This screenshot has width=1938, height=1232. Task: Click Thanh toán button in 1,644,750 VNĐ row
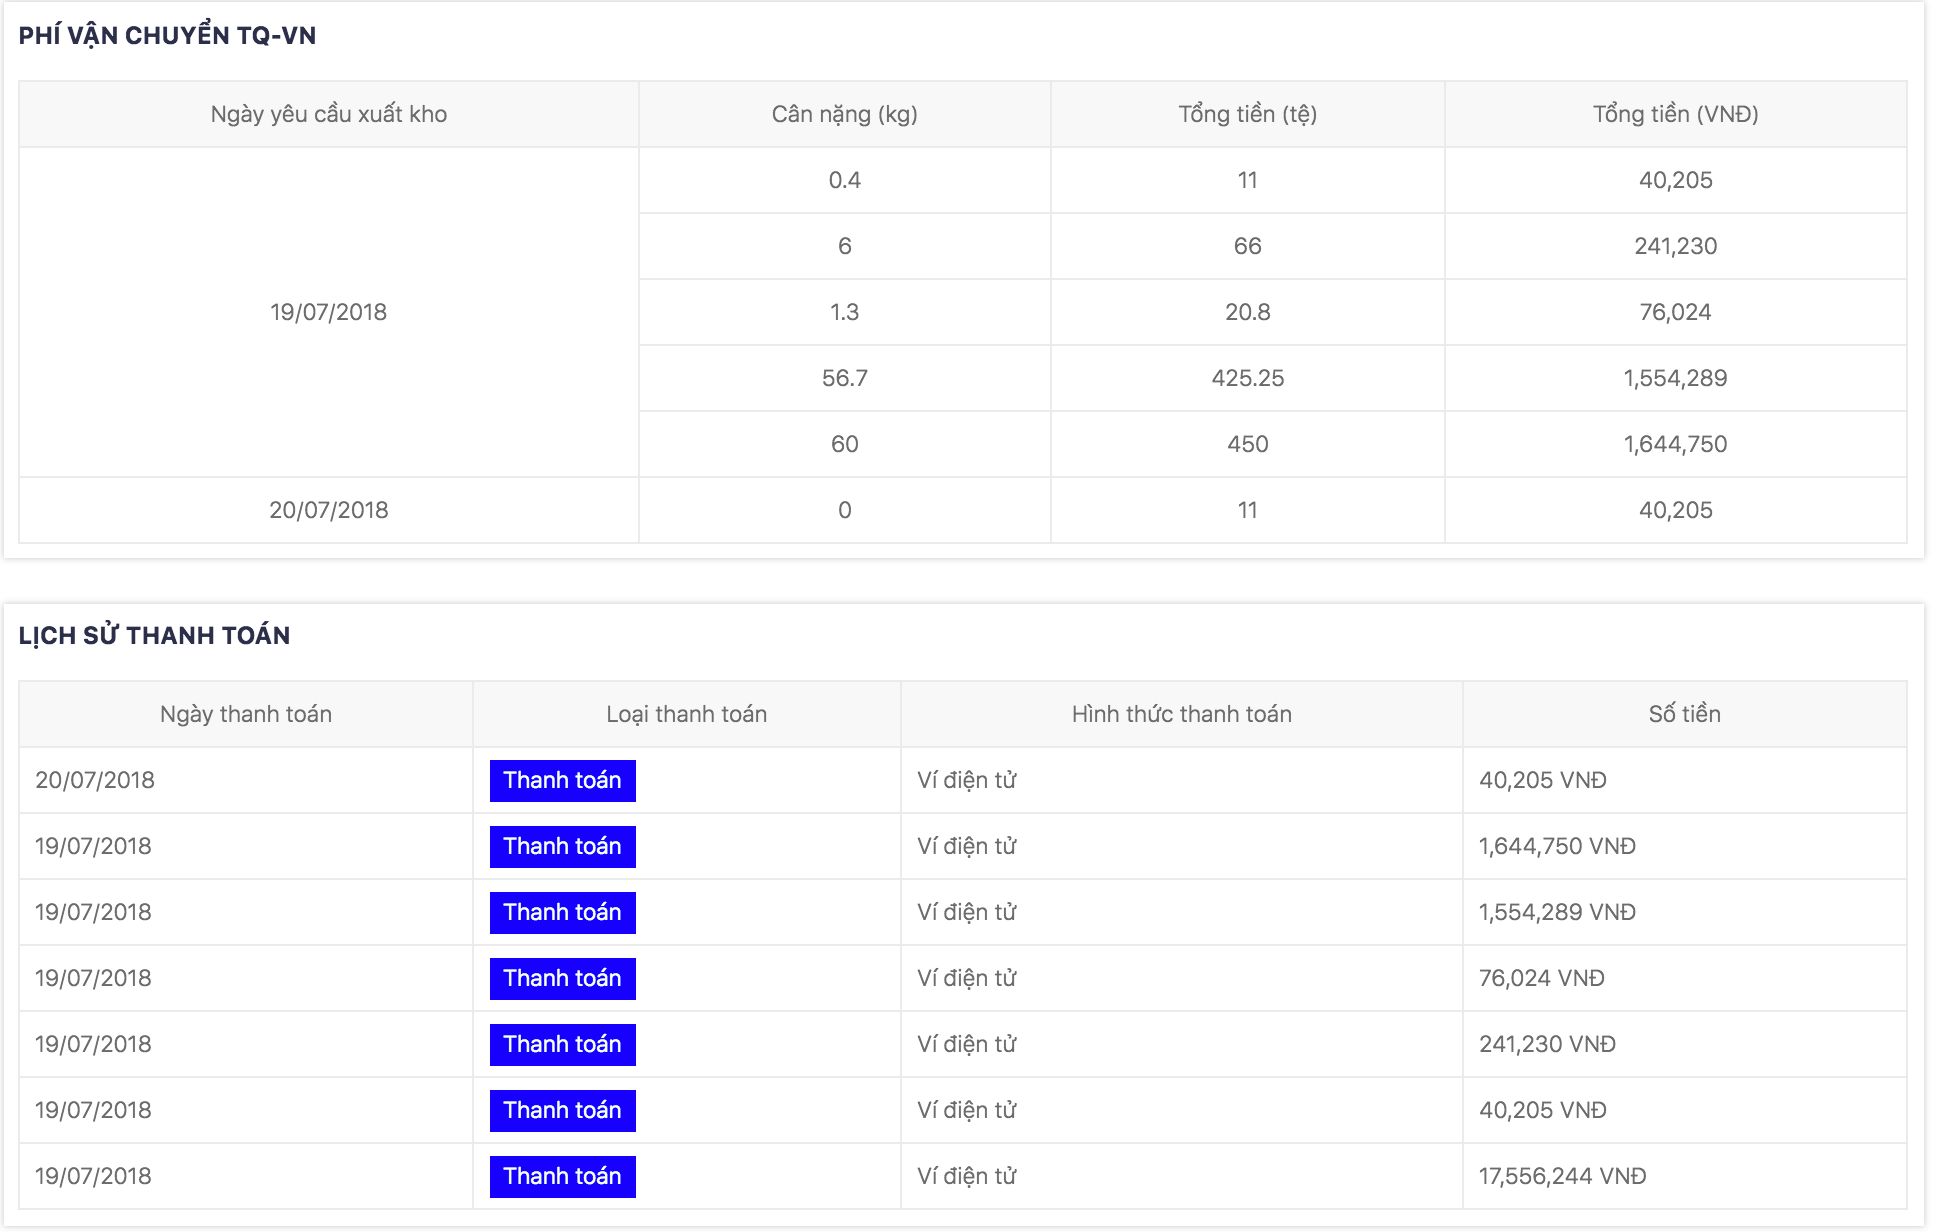(562, 847)
